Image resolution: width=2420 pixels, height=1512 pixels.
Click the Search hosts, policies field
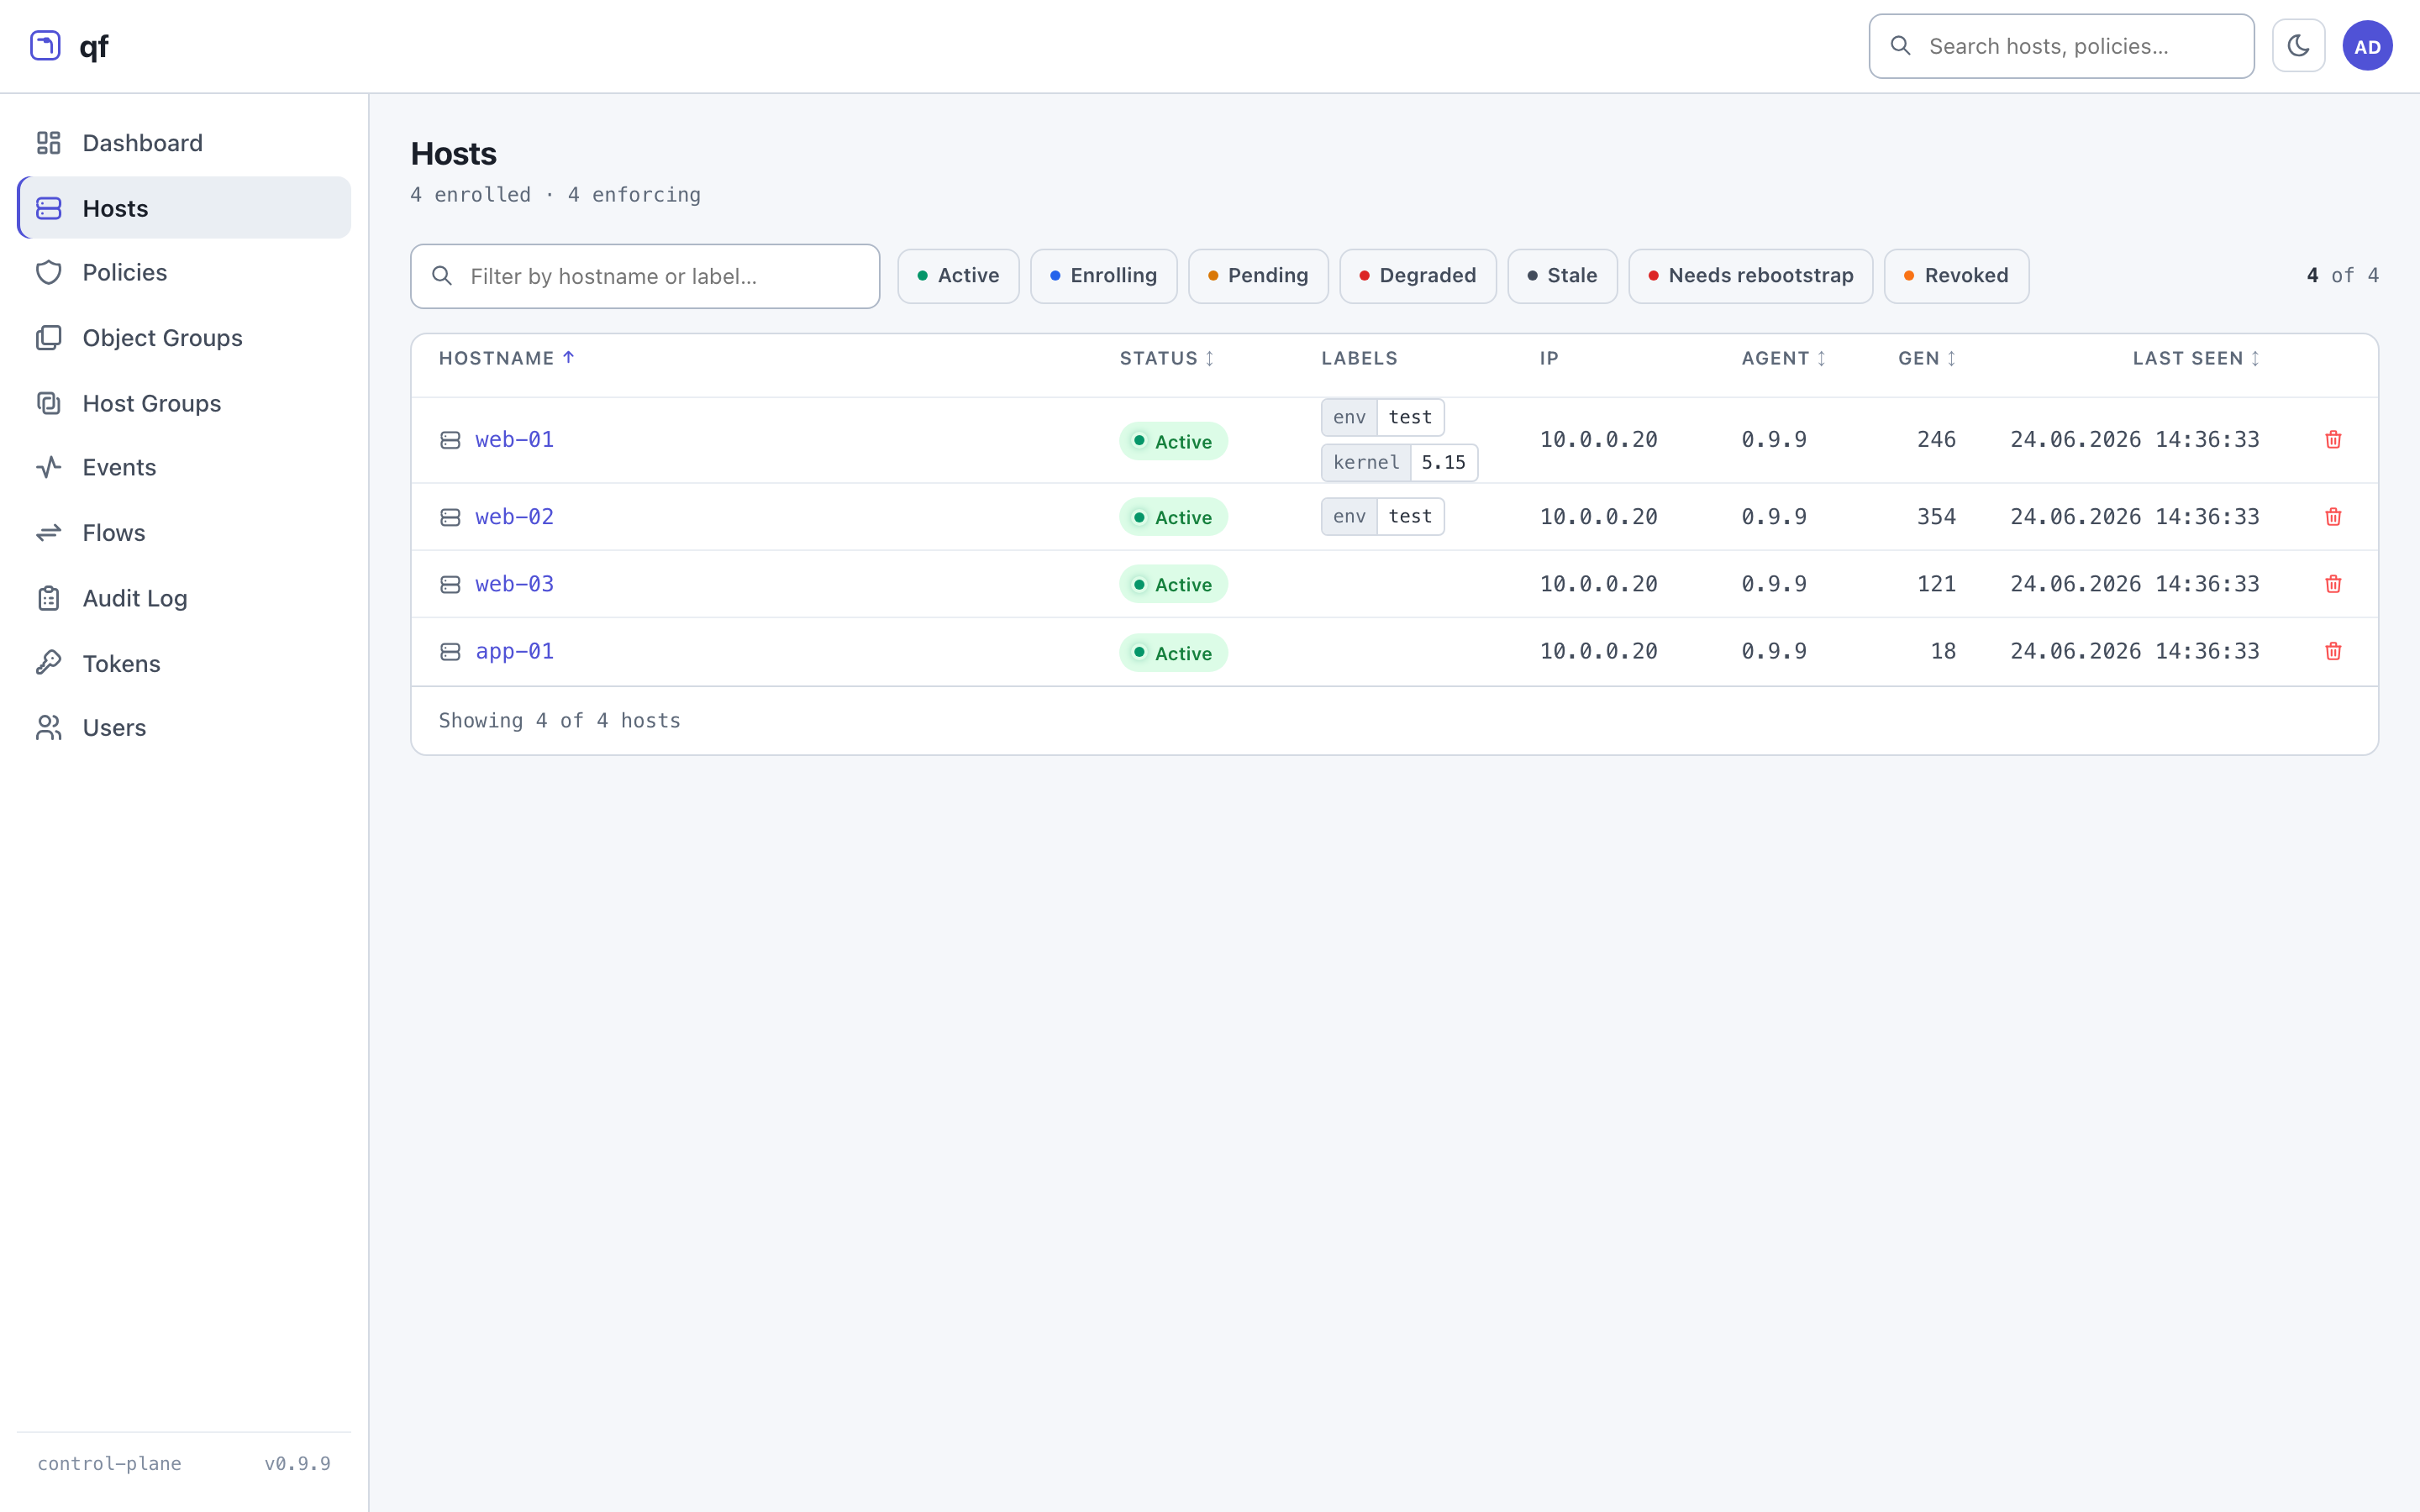tap(2061, 46)
